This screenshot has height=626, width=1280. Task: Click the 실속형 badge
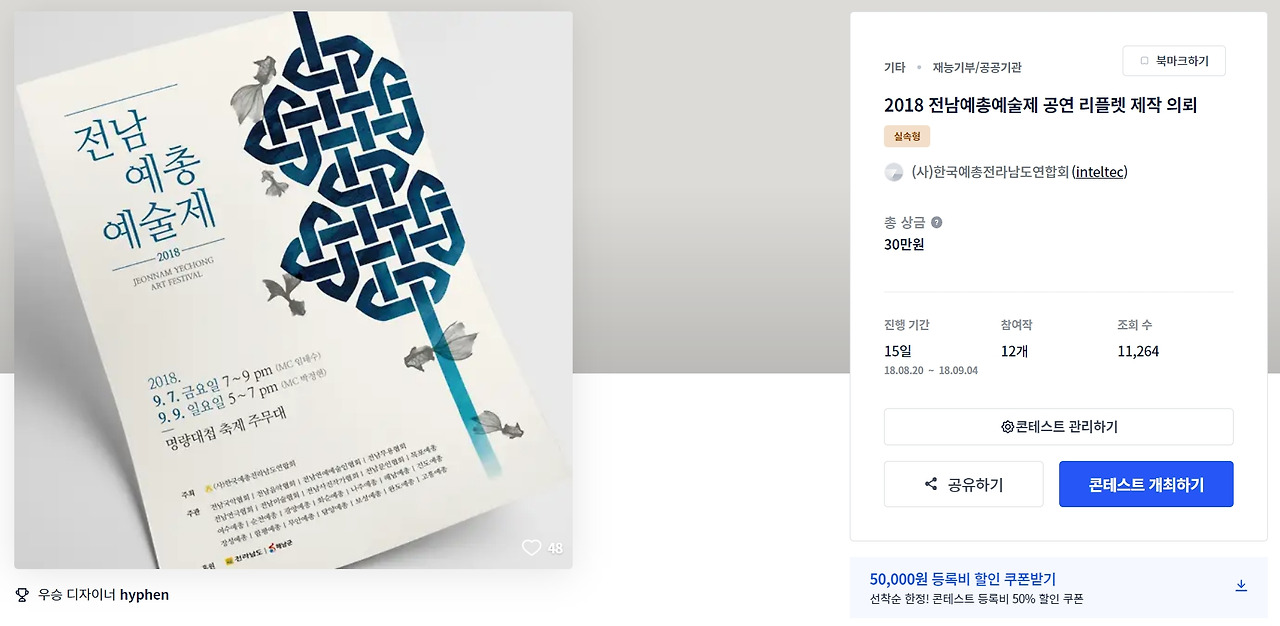click(907, 136)
